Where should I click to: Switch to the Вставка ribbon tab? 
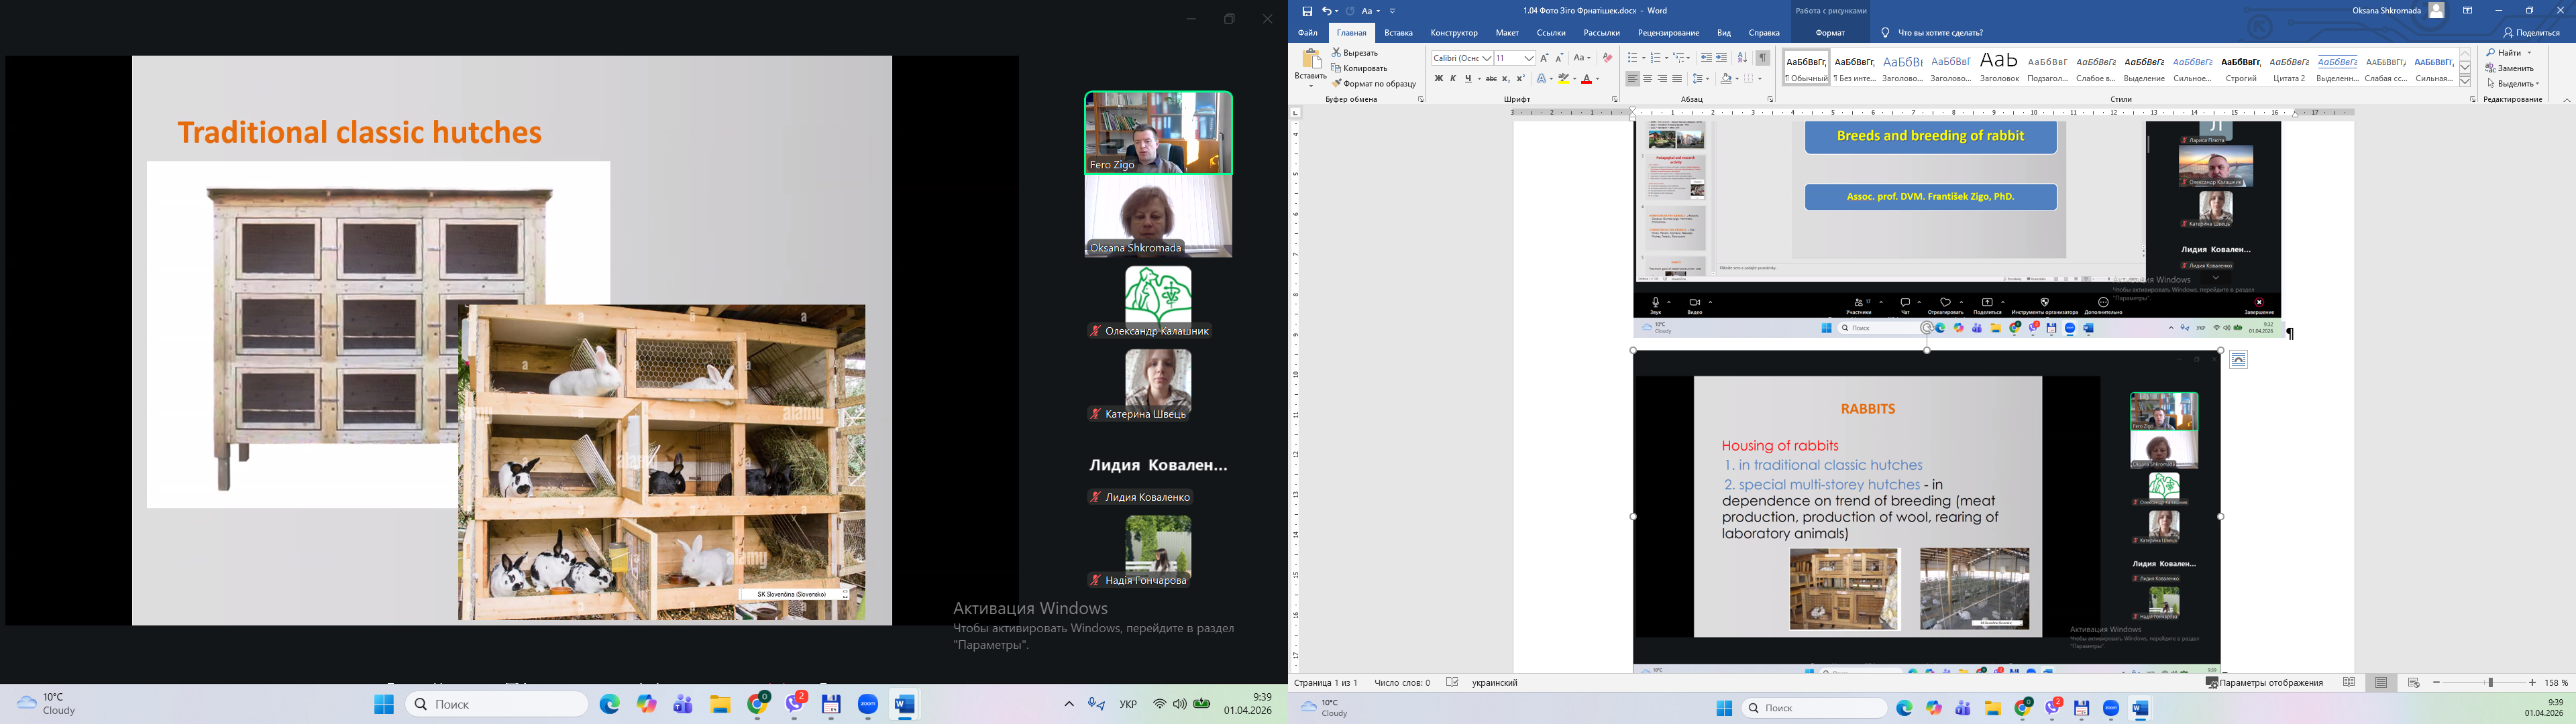pos(1398,33)
